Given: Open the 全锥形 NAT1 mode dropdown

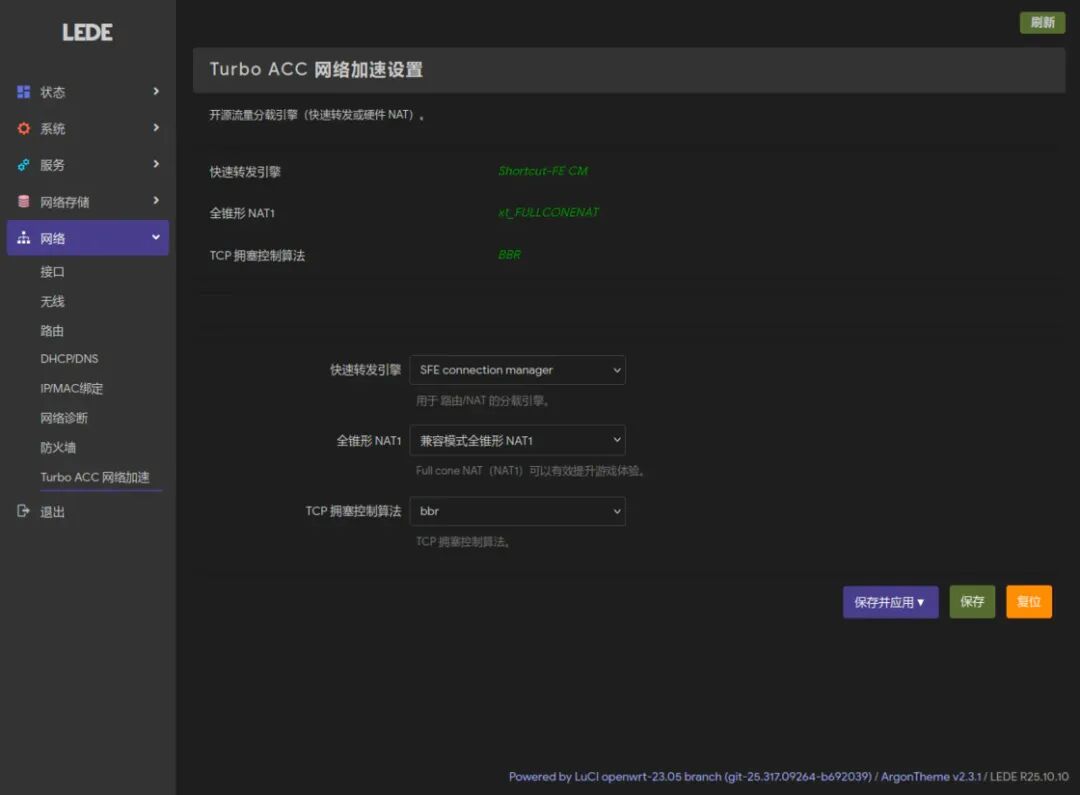Looking at the screenshot, I should coord(517,440).
